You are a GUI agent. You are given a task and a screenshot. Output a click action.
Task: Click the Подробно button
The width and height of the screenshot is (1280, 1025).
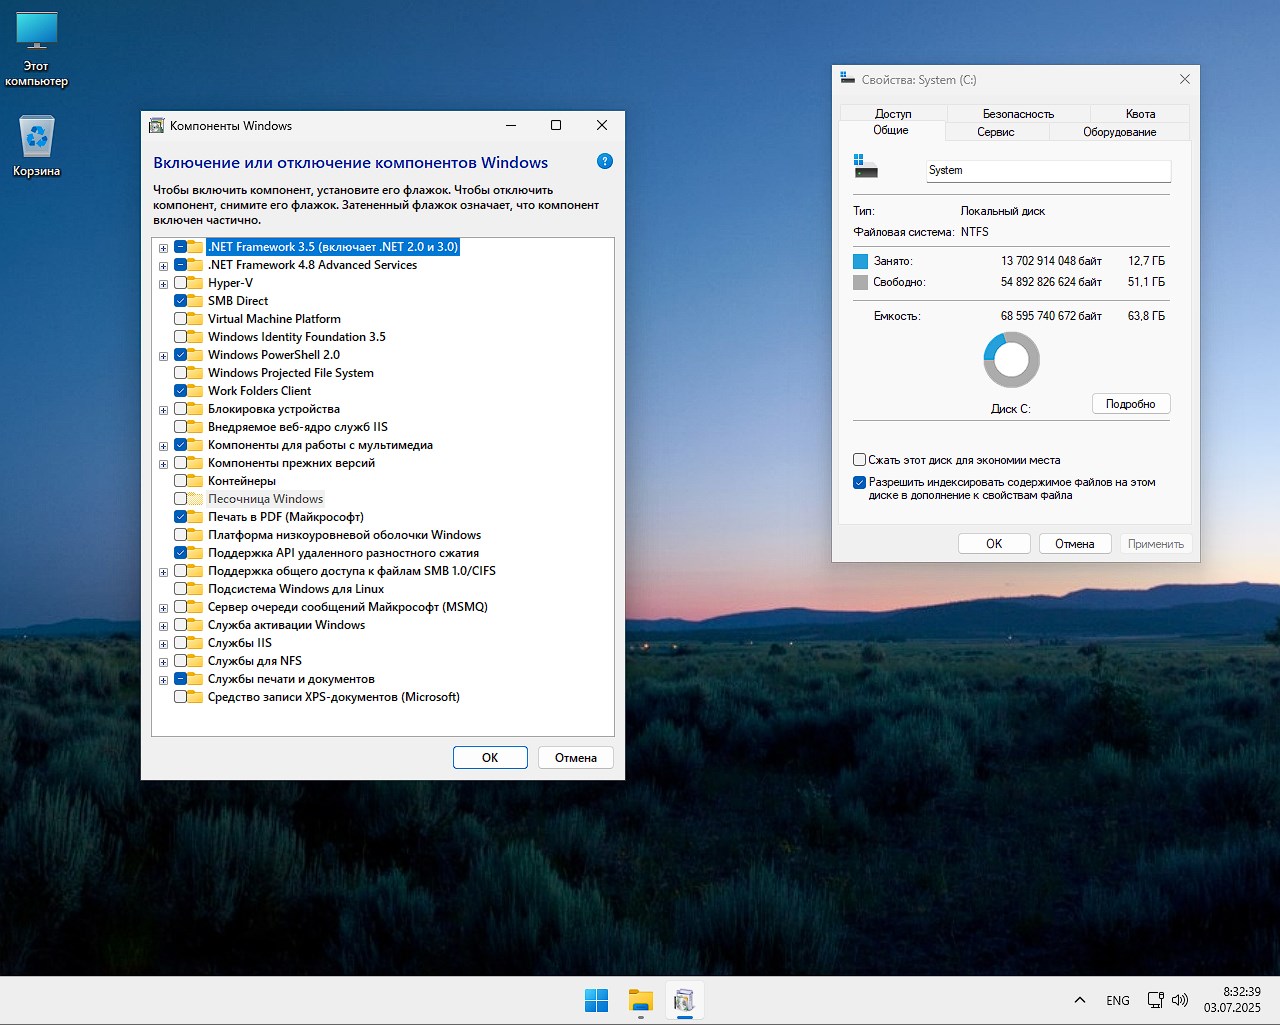click(1131, 404)
